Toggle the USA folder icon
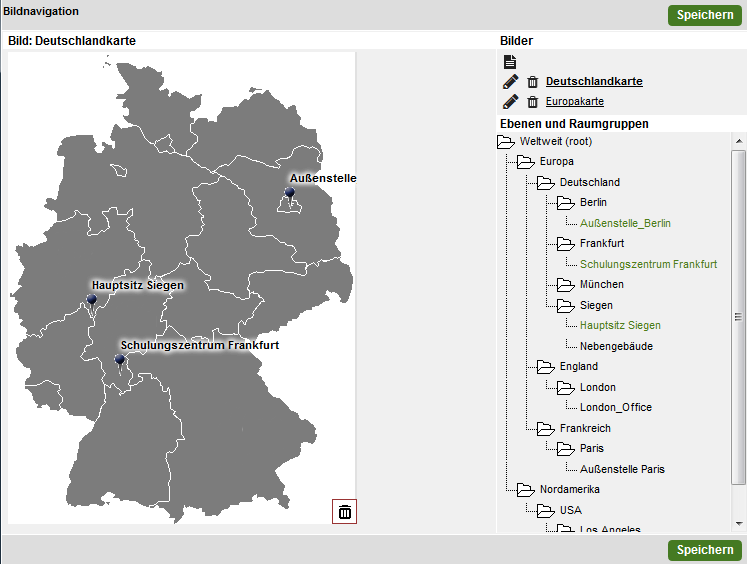The image size is (747, 564). click(545, 511)
